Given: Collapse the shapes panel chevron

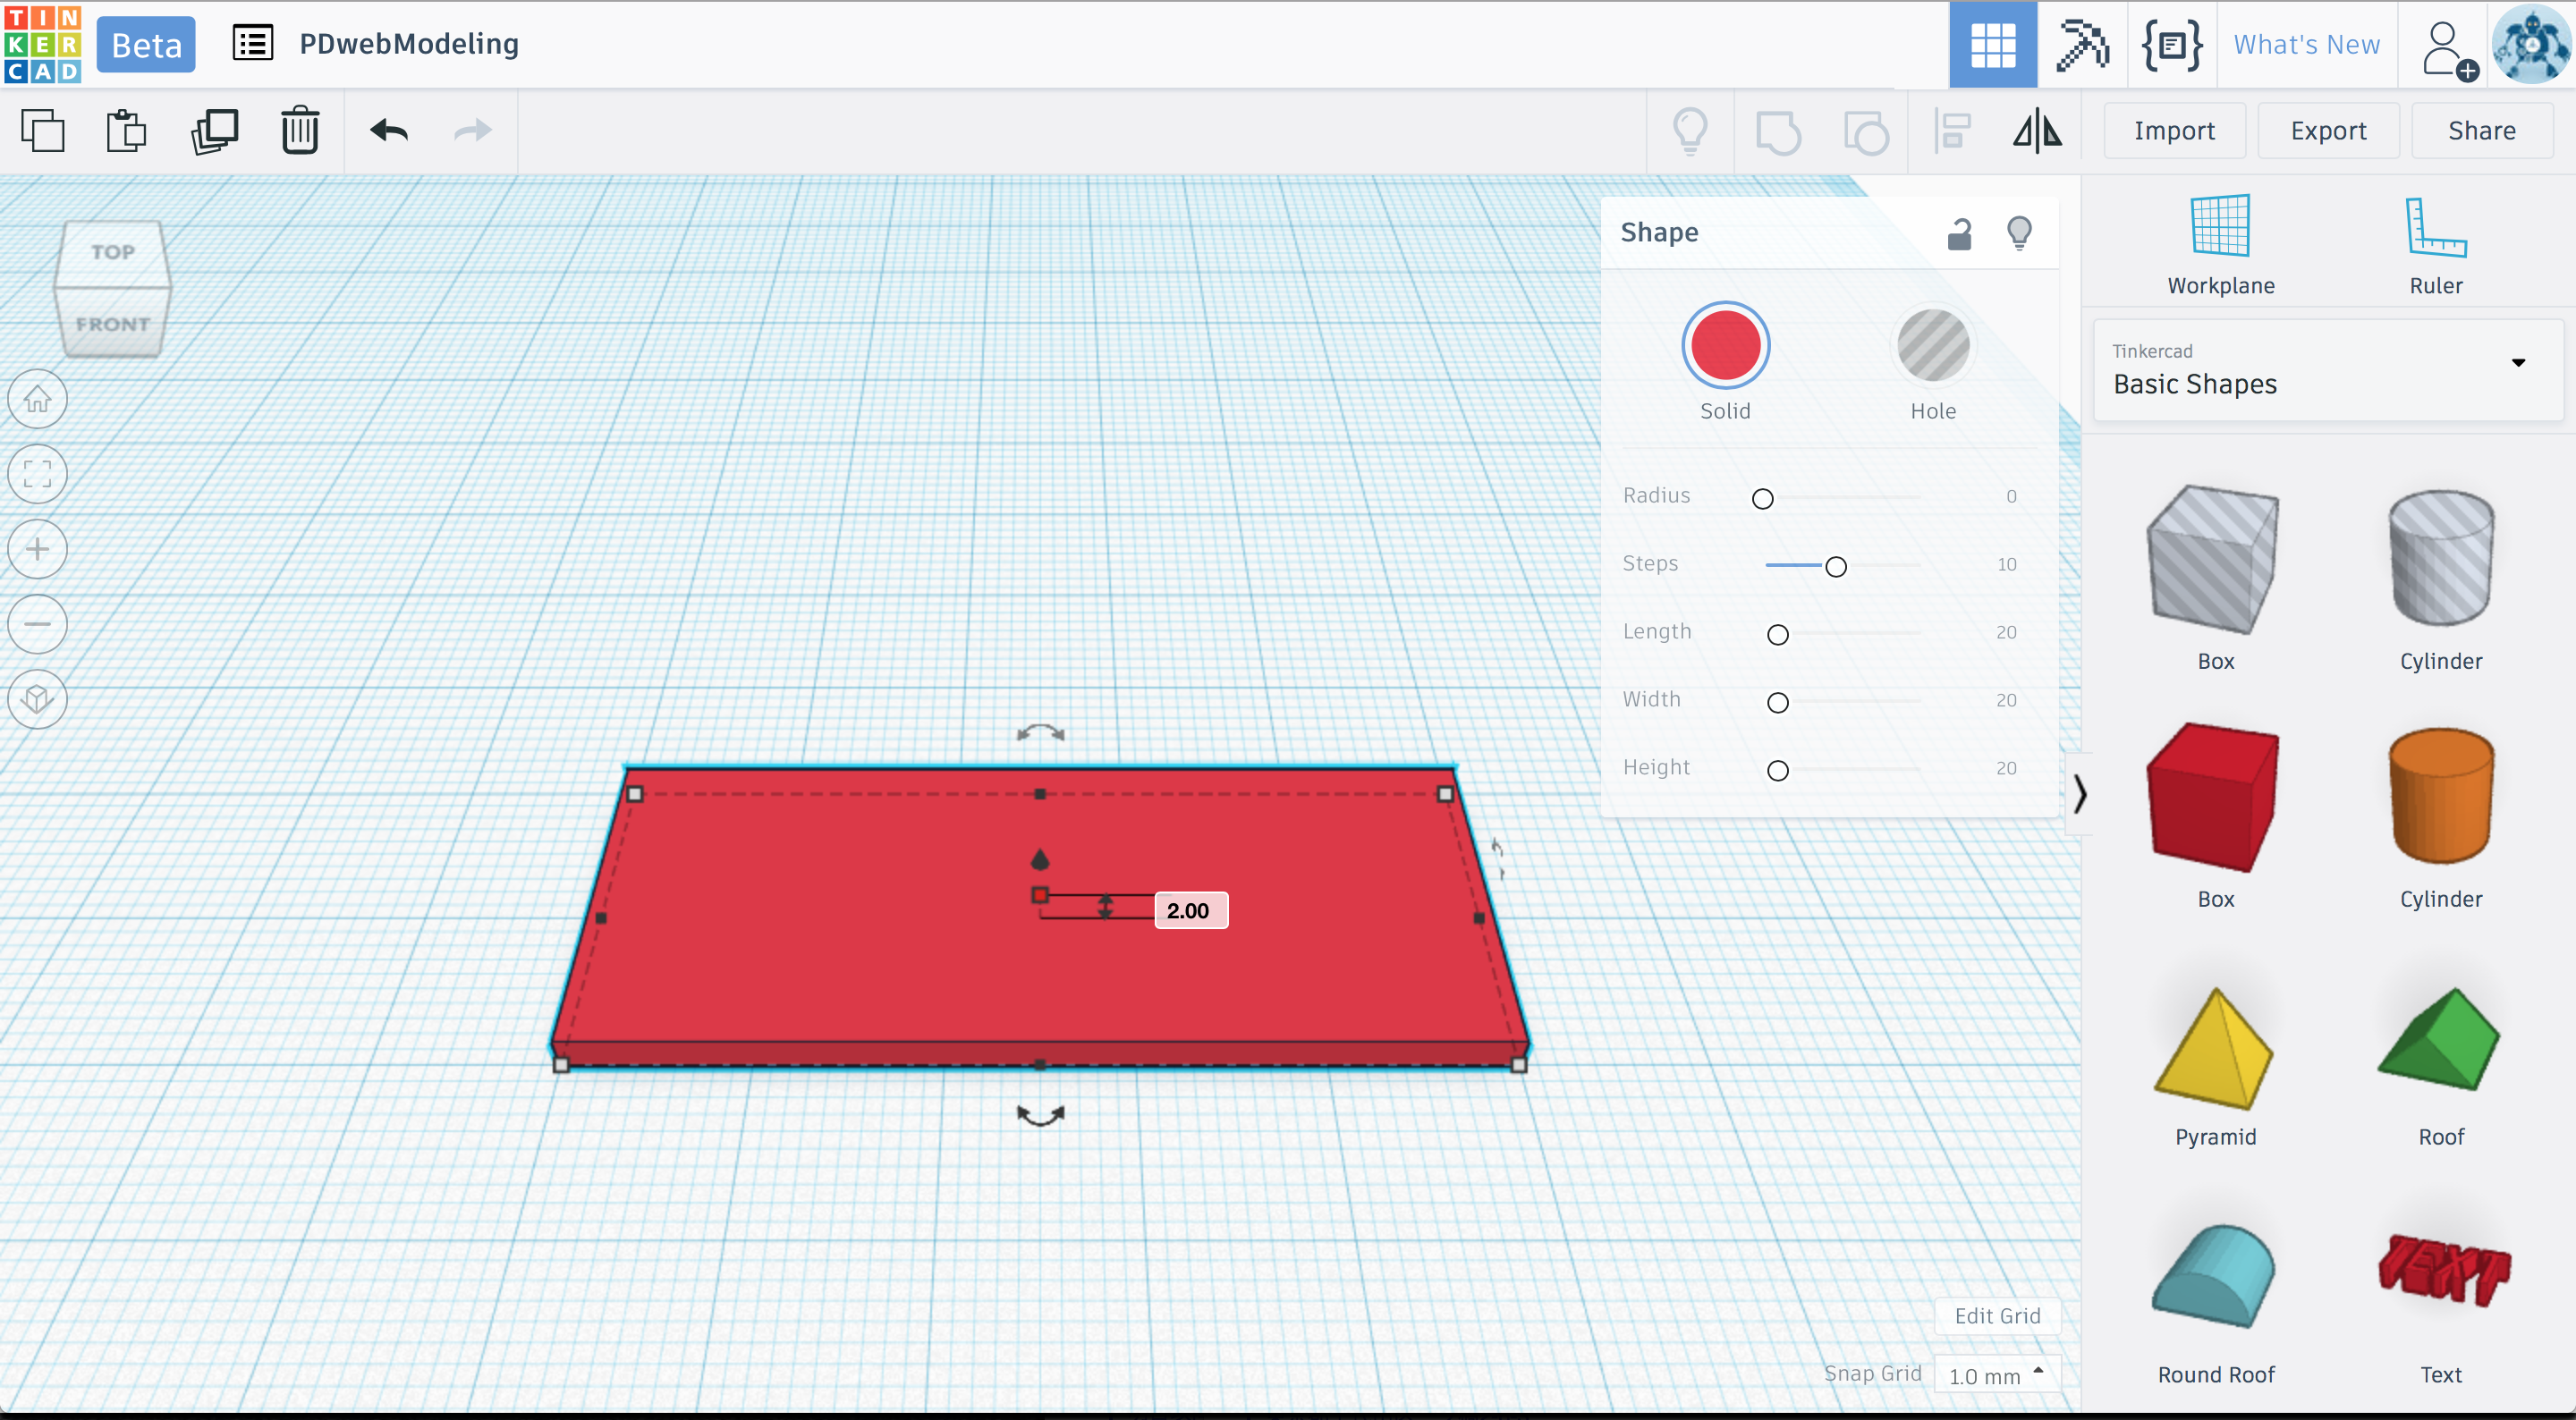Looking at the screenshot, I should (2080, 794).
